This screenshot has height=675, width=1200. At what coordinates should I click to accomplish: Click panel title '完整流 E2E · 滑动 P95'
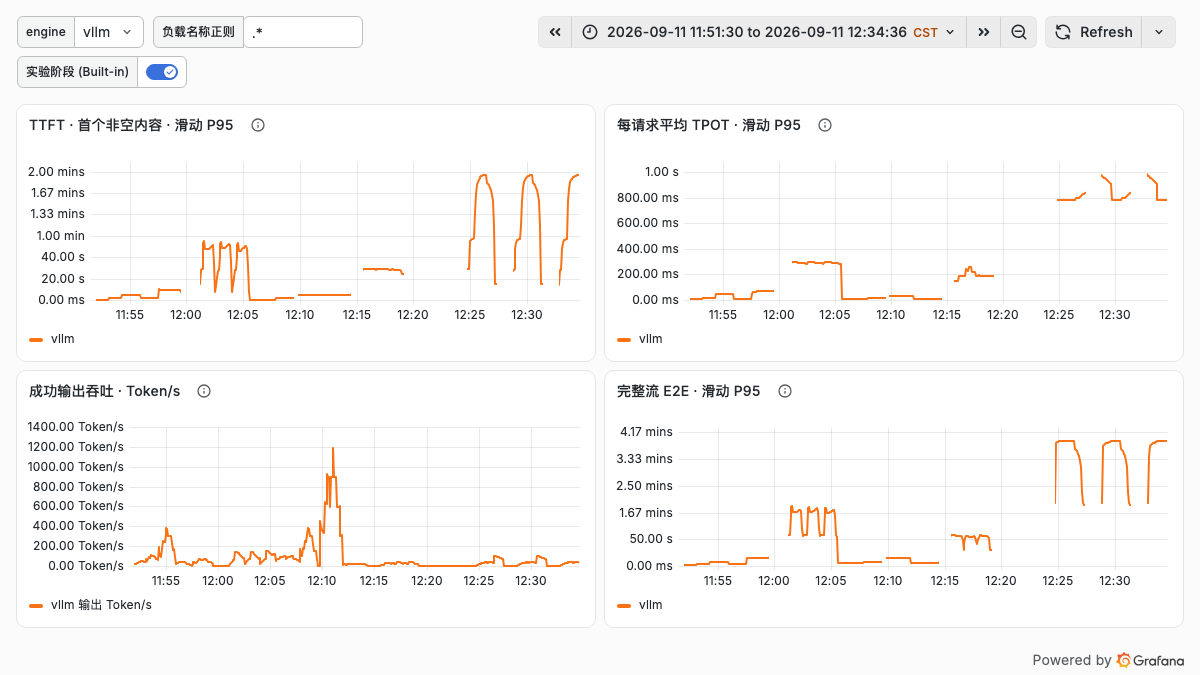pos(689,391)
